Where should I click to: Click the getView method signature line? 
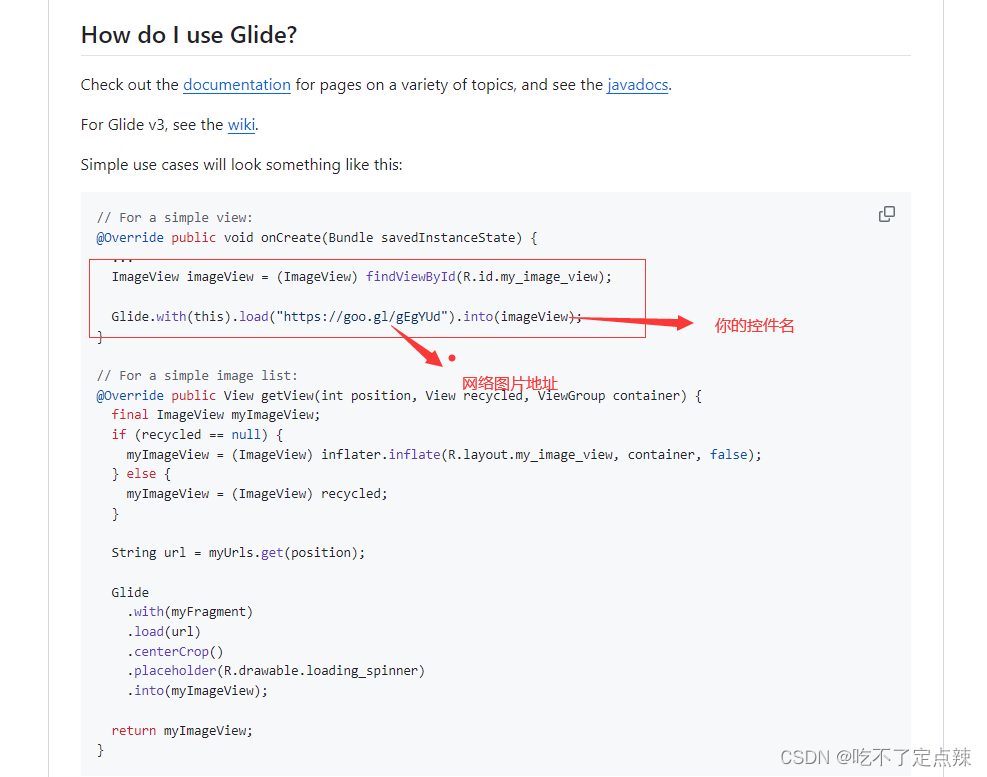pos(399,395)
